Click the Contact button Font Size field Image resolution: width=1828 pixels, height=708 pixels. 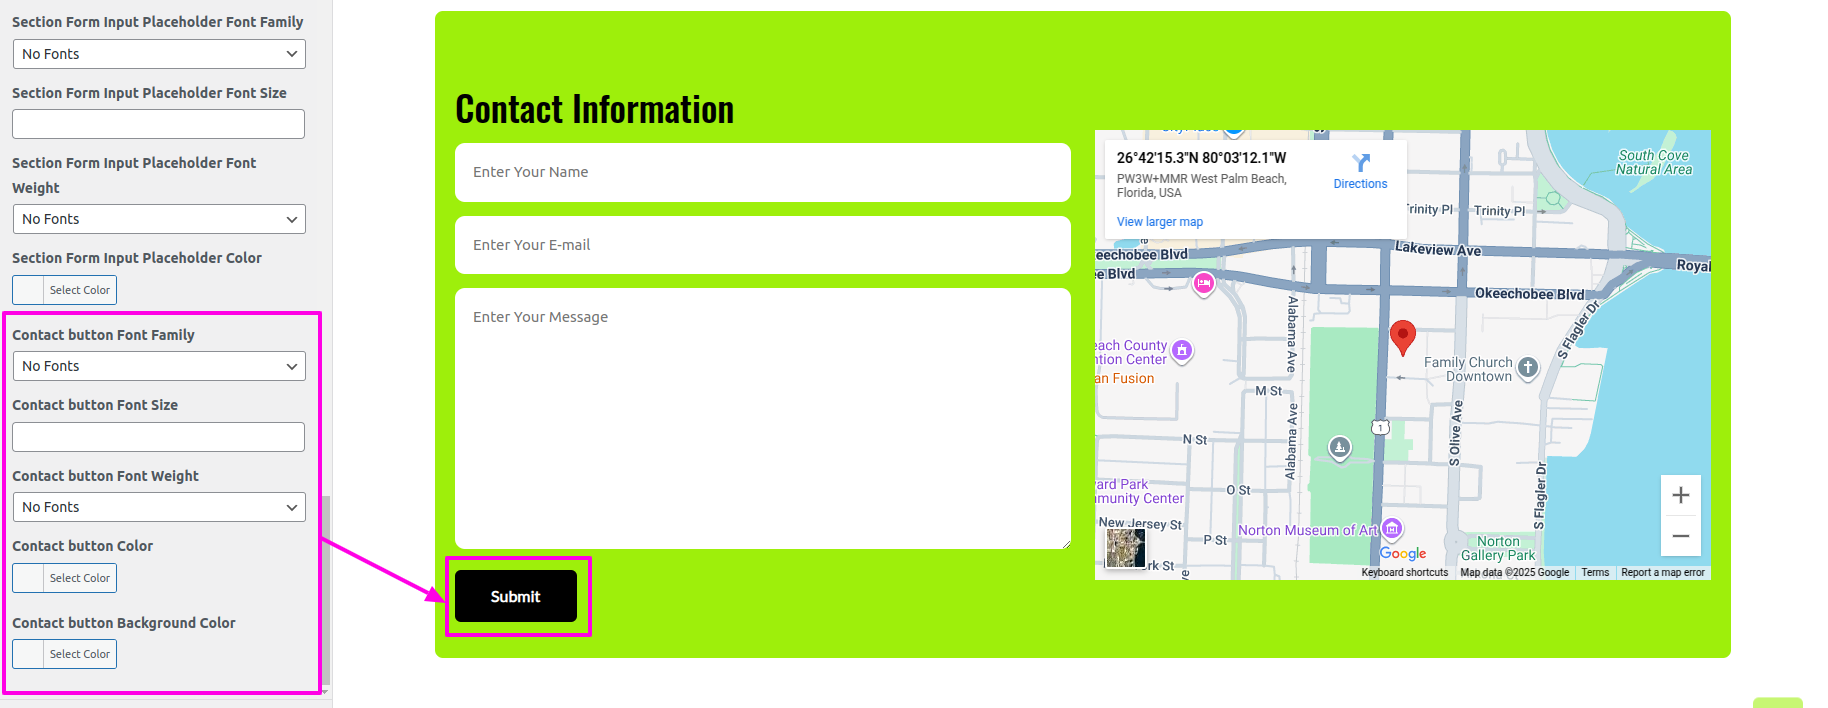click(x=159, y=437)
